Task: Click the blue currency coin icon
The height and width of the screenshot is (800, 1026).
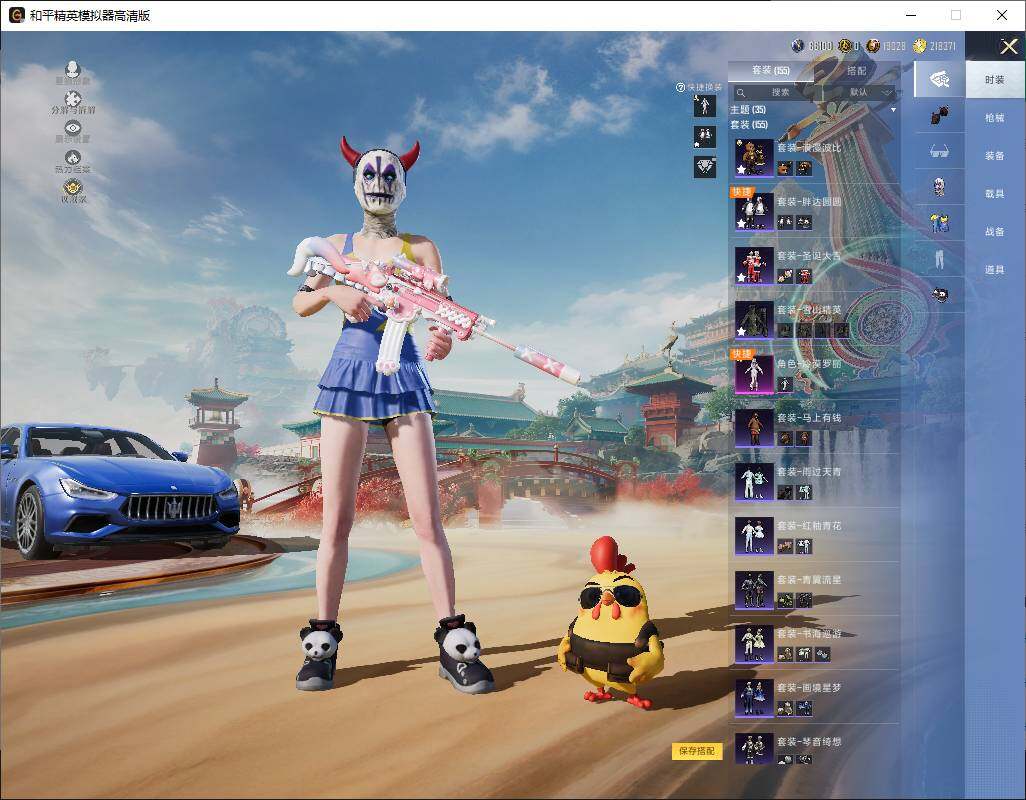Action: 798,45
